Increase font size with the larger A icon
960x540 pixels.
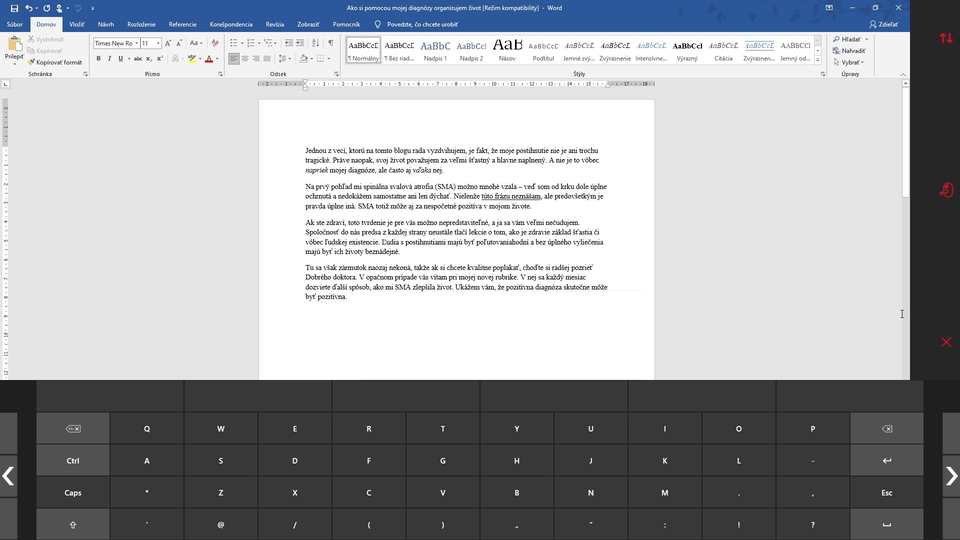(168, 43)
